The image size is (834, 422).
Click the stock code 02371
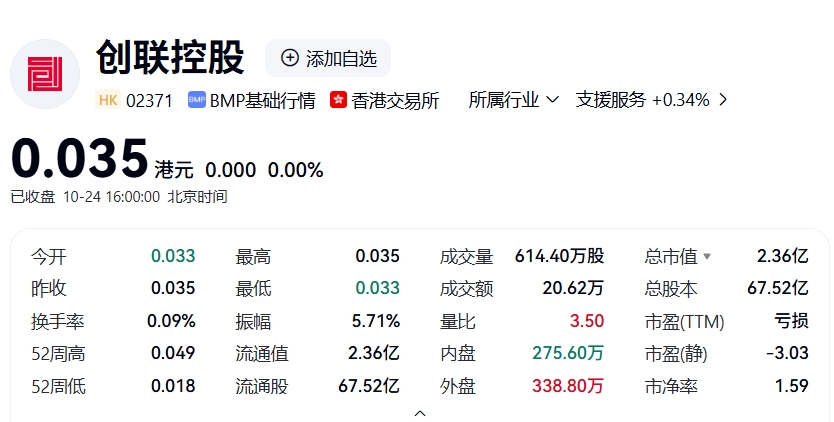[150, 100]
